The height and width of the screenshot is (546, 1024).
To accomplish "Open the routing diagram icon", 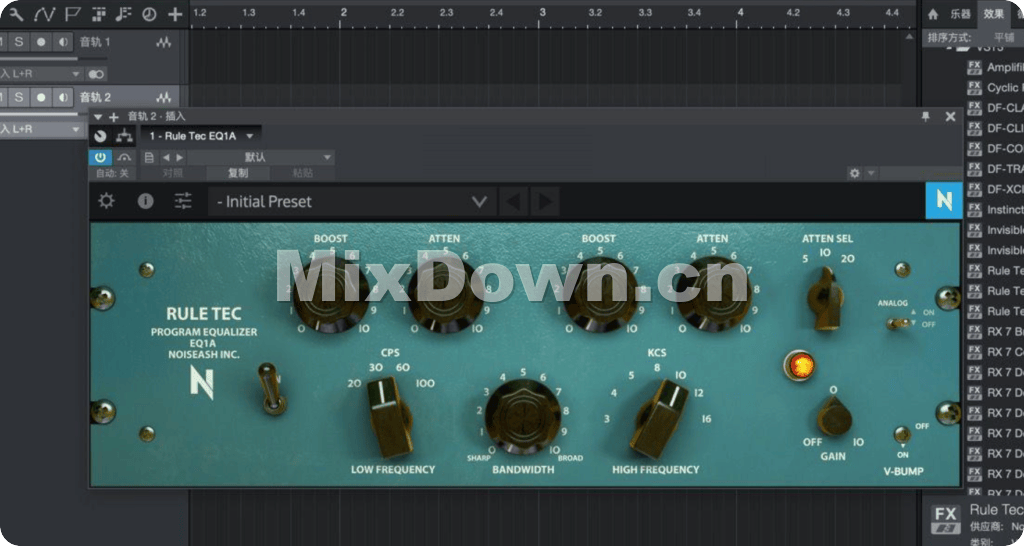I will pos(124,136).
